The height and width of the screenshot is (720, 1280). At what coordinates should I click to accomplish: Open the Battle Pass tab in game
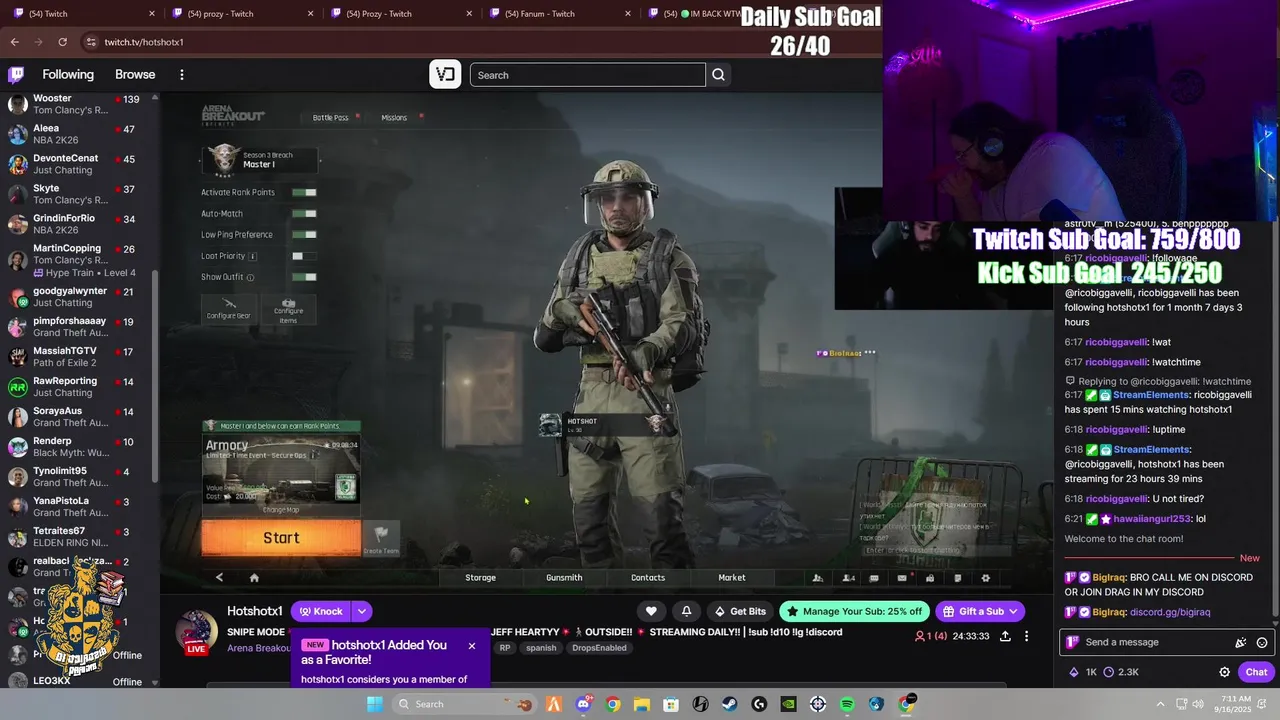tap(331, 118)
